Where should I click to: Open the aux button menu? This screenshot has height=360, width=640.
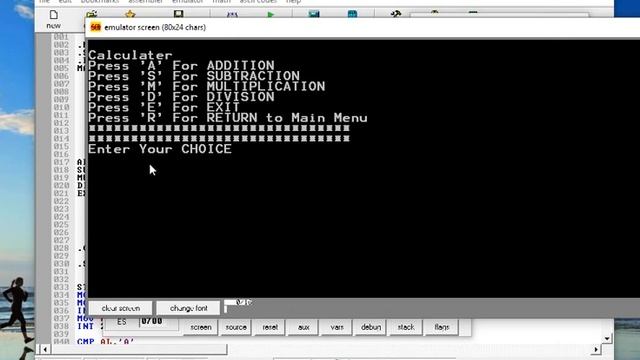pyautogui.click(x=303, y=327)
